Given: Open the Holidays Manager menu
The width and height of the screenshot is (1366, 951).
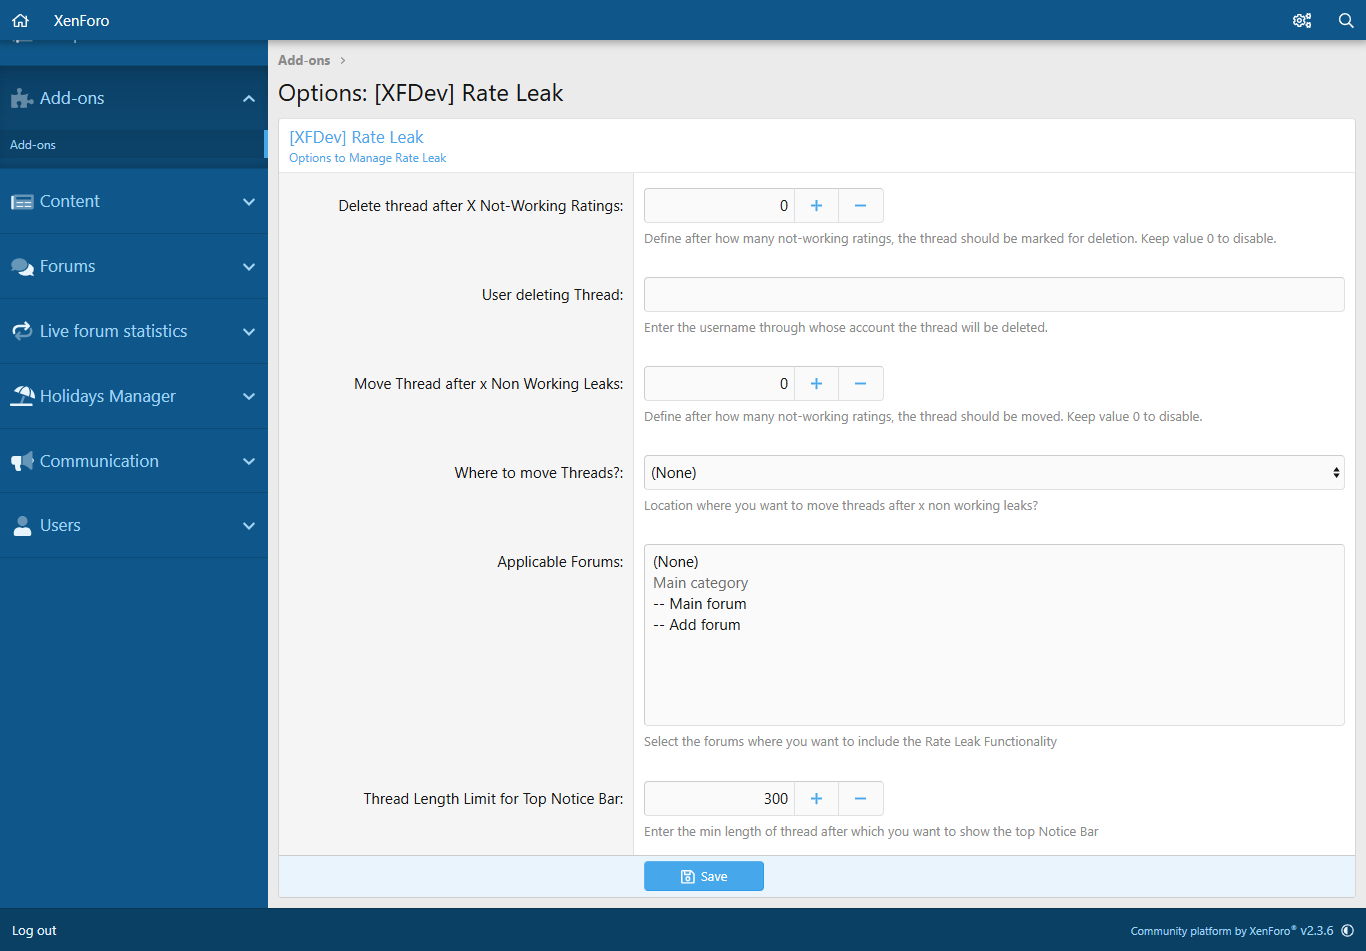Looking at the screenshot, I should point(107,396).
